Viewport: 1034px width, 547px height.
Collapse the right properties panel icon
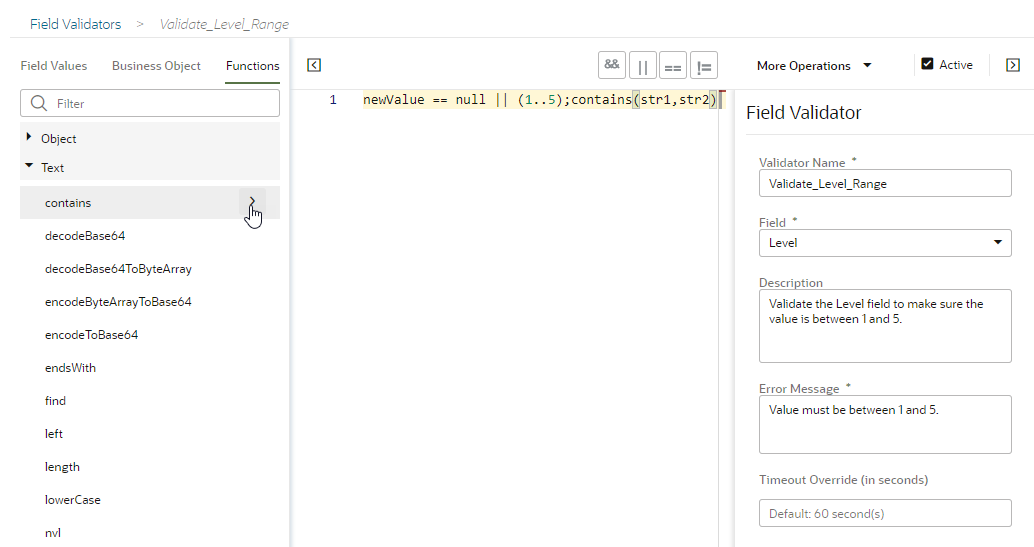pyautogui.click(x=1013, y=65)
